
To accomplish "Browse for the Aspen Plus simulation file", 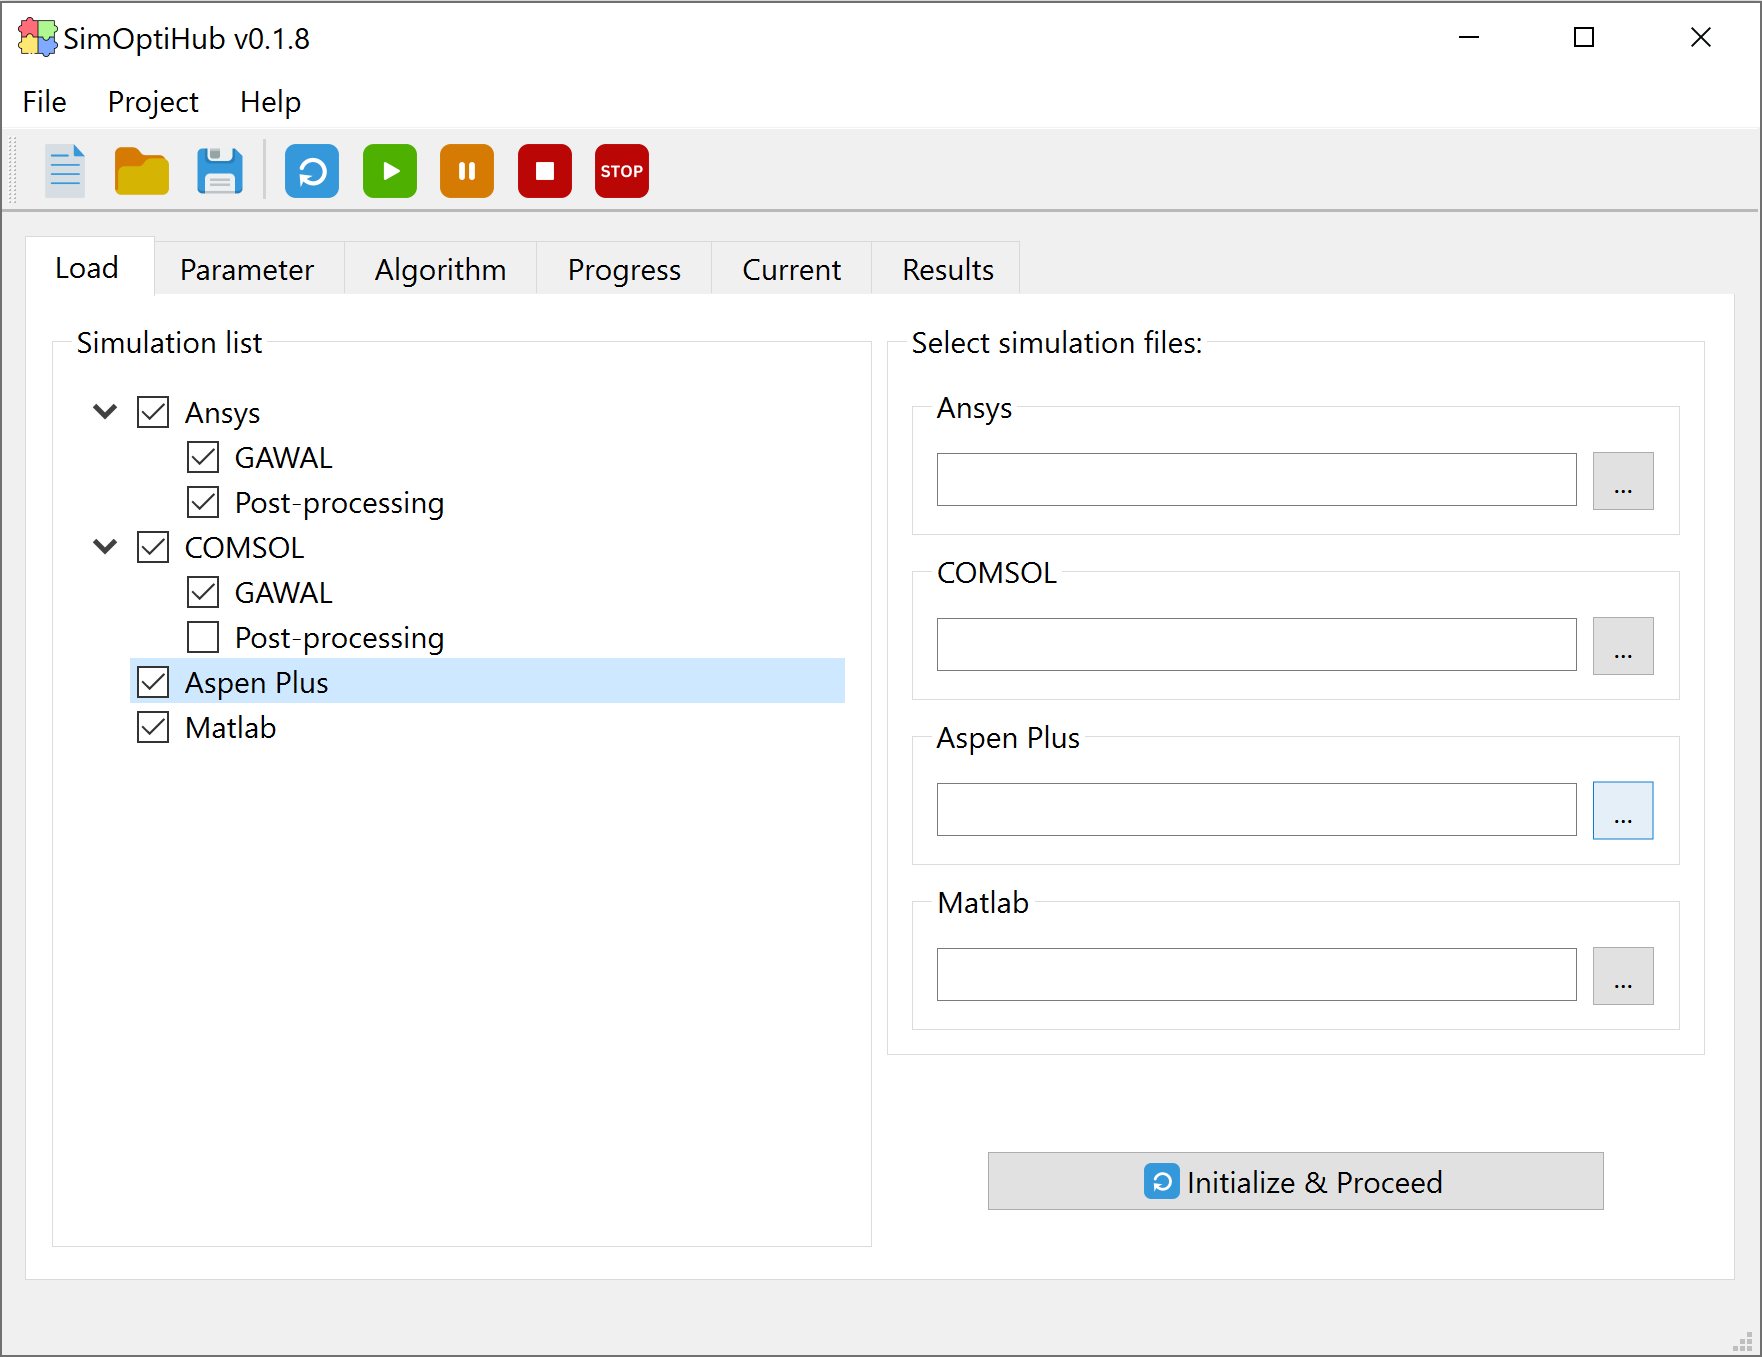I will pyautogui.click(x=1622, y=810).
